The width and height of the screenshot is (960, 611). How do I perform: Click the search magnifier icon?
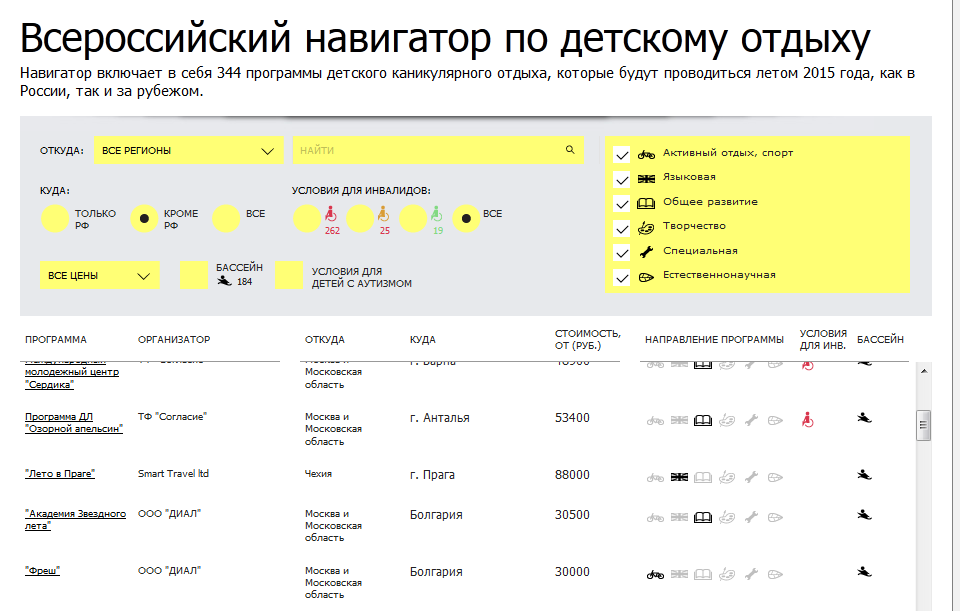pyautogui.click(x=570, y=149)
